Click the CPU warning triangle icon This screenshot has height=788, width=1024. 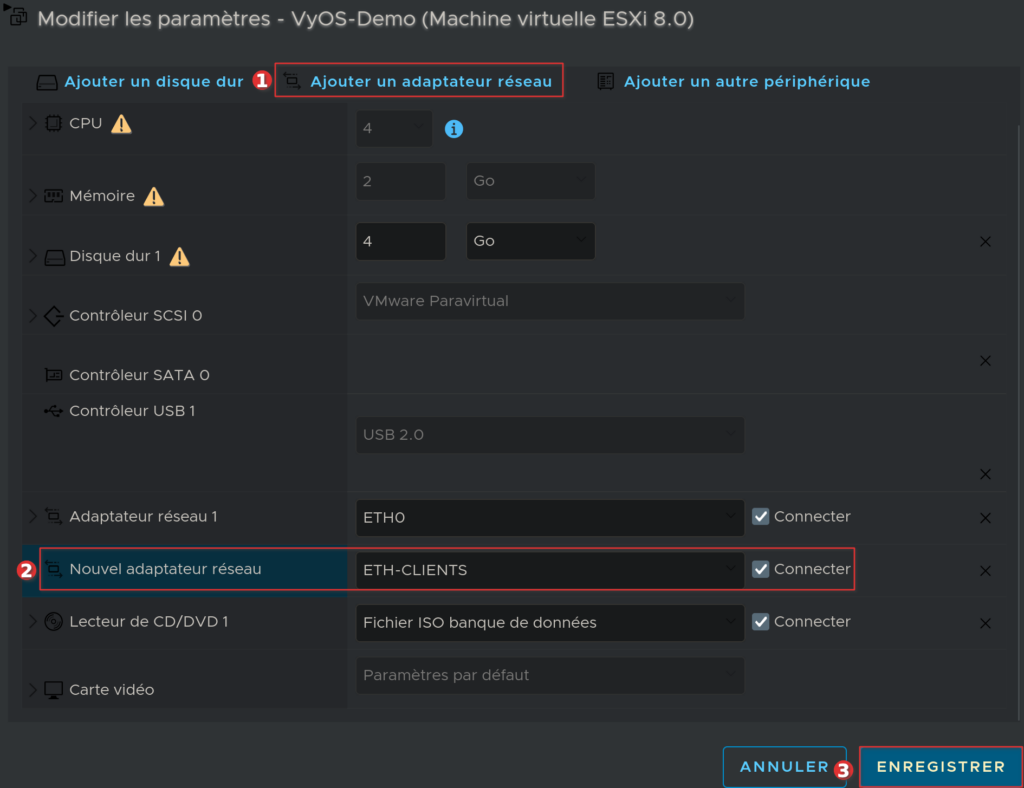(121, 124)
